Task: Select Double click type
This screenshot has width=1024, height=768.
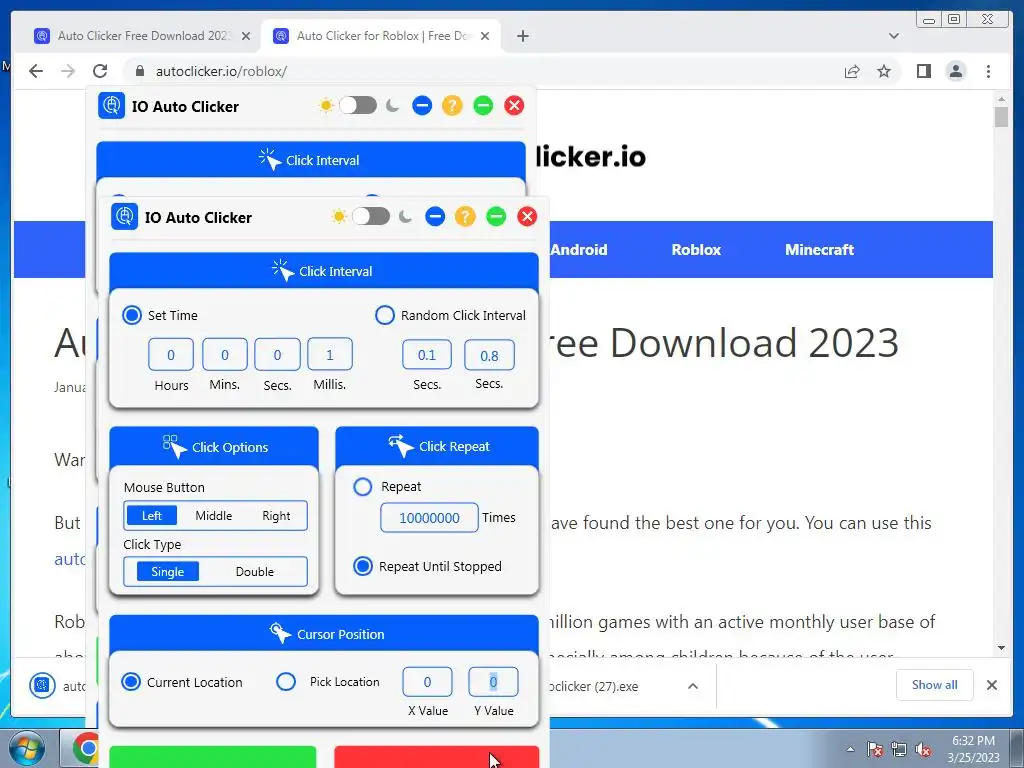Action: (x=255, y=571)
